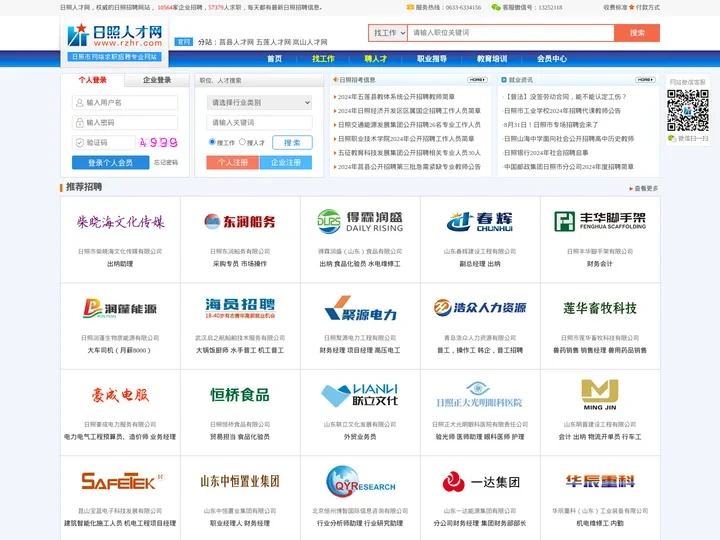Open 收费标准 link at top right

point(615,7)
